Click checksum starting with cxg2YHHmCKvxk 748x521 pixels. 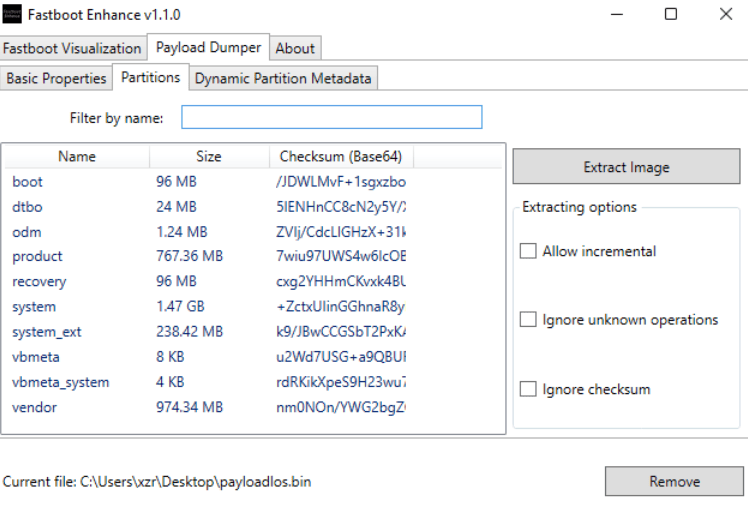pyautogui.click(x=341, y=281)
